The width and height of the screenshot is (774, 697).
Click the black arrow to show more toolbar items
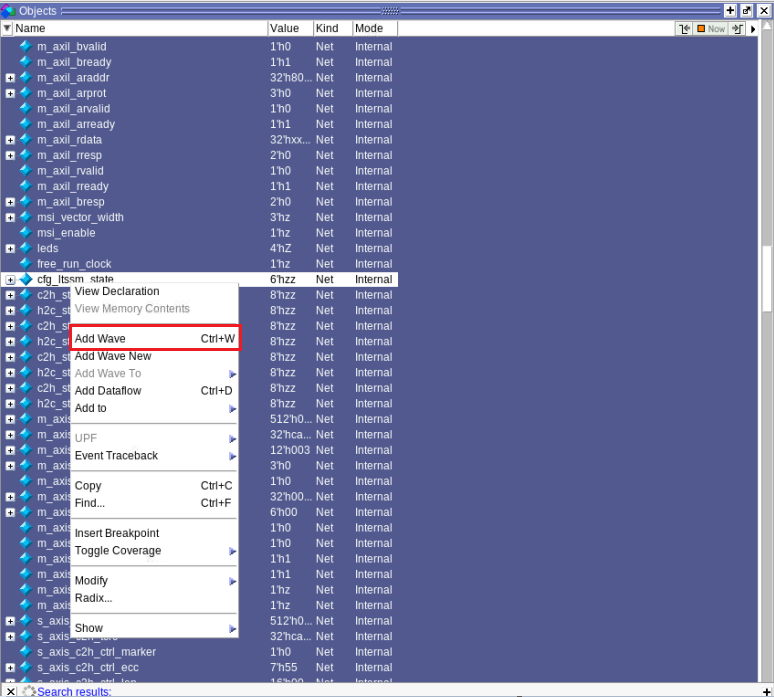point(754,29)
